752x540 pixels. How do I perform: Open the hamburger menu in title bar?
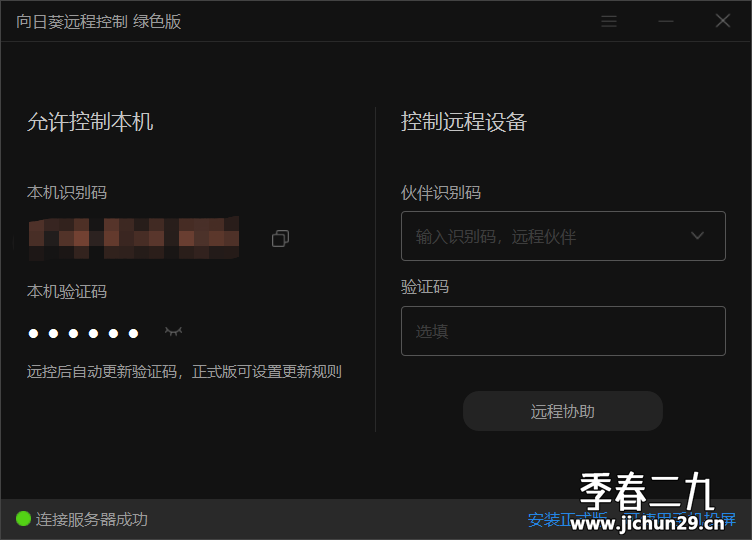(x=609, y=21)
